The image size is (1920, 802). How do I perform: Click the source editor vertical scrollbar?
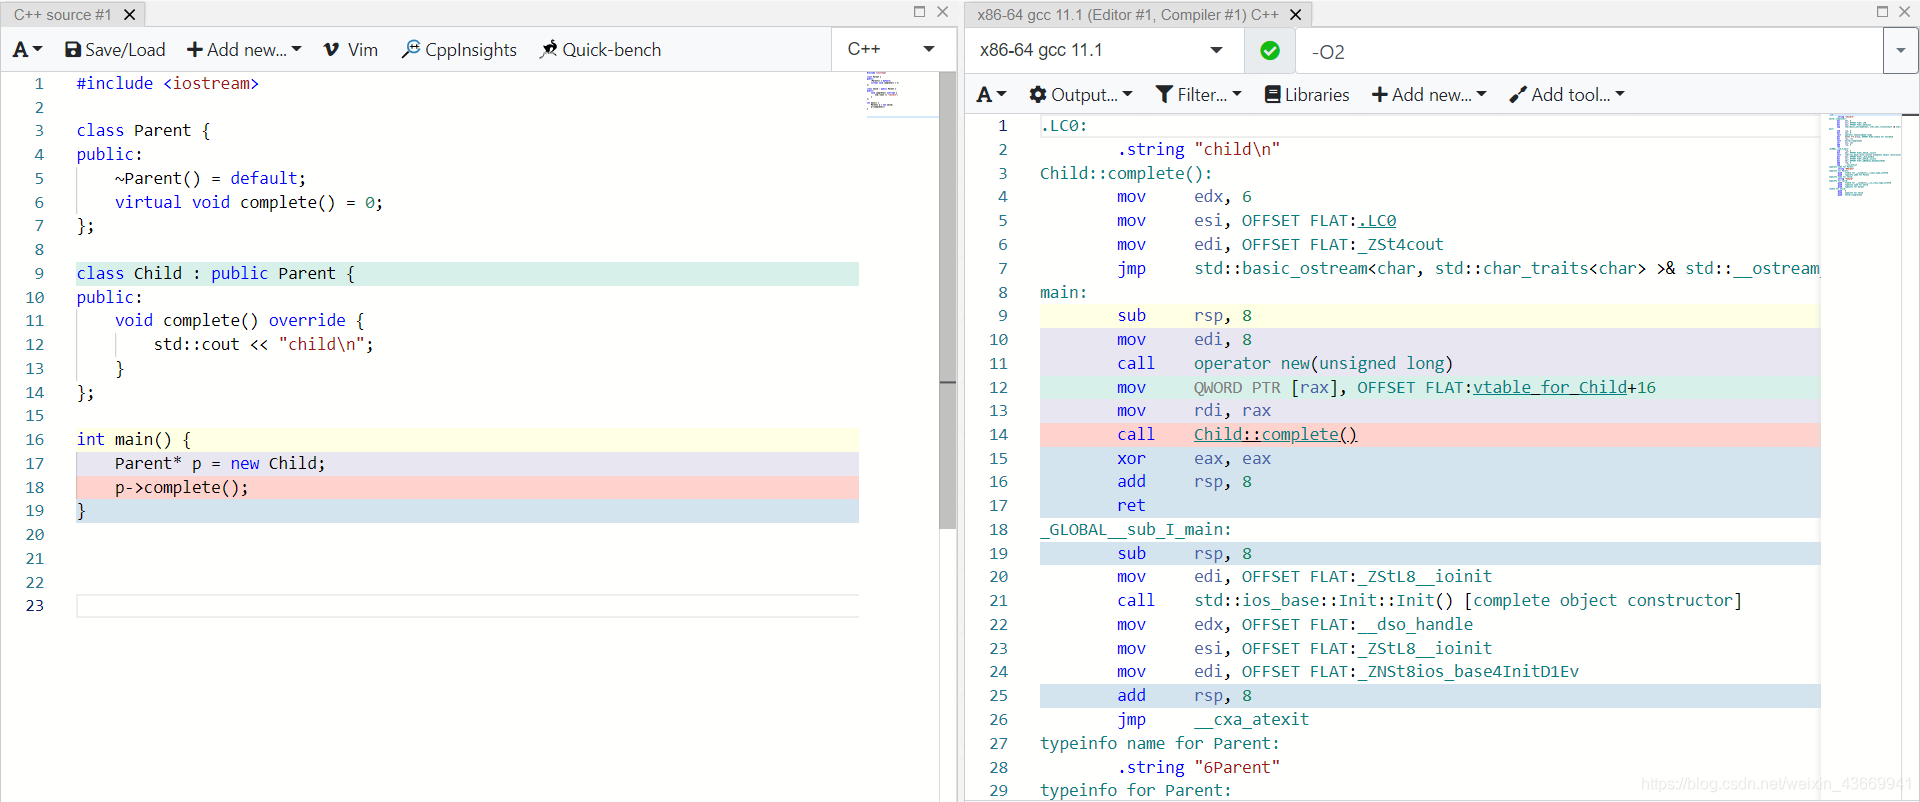click(x=948, y=300)
